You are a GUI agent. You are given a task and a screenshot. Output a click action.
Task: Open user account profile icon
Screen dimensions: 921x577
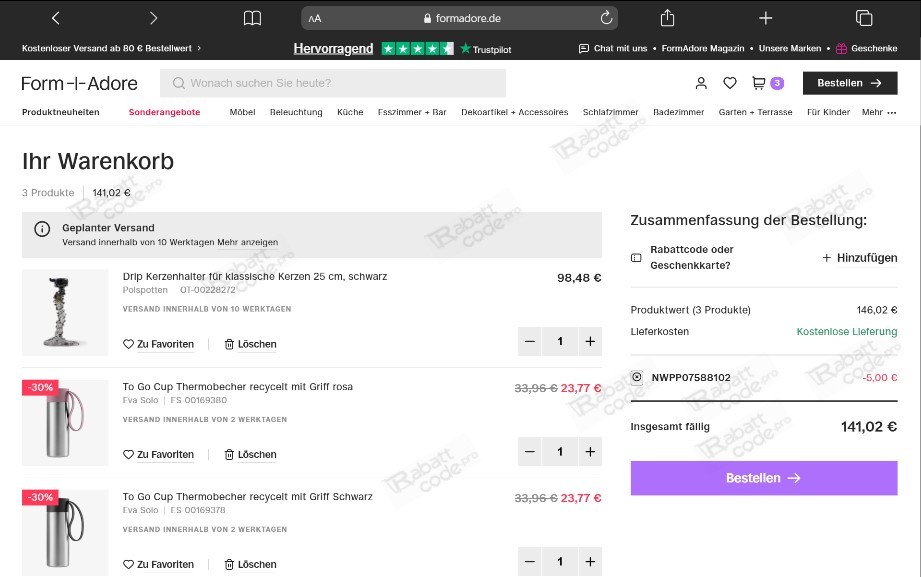coord(701,83)
